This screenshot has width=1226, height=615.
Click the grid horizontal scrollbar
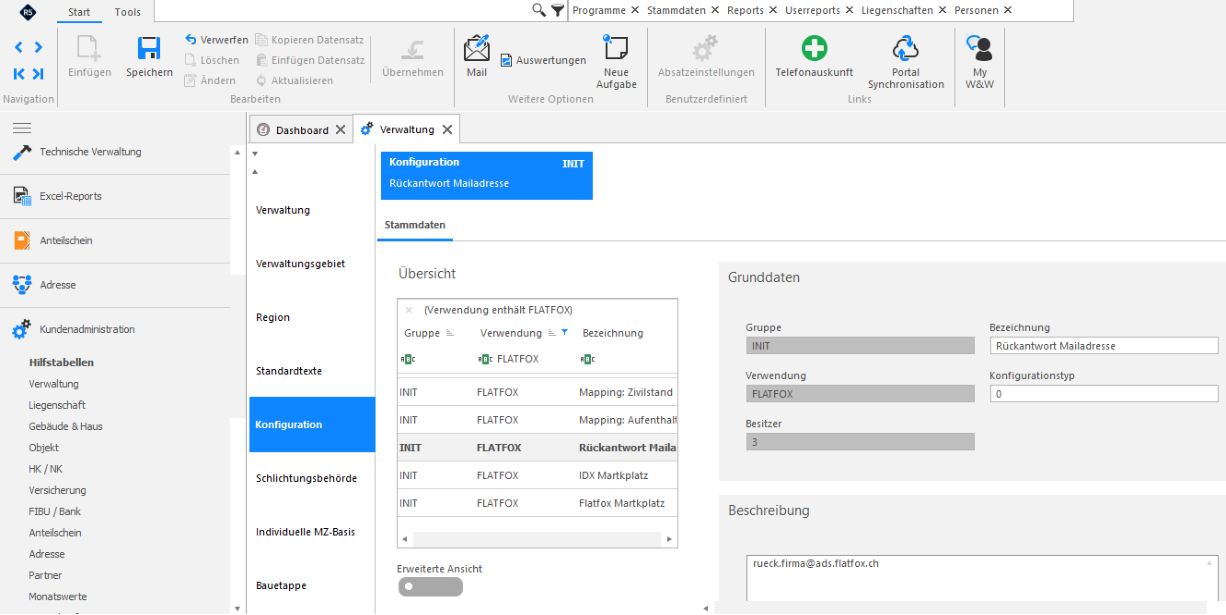pyautogui.click(x=537, y=539)
